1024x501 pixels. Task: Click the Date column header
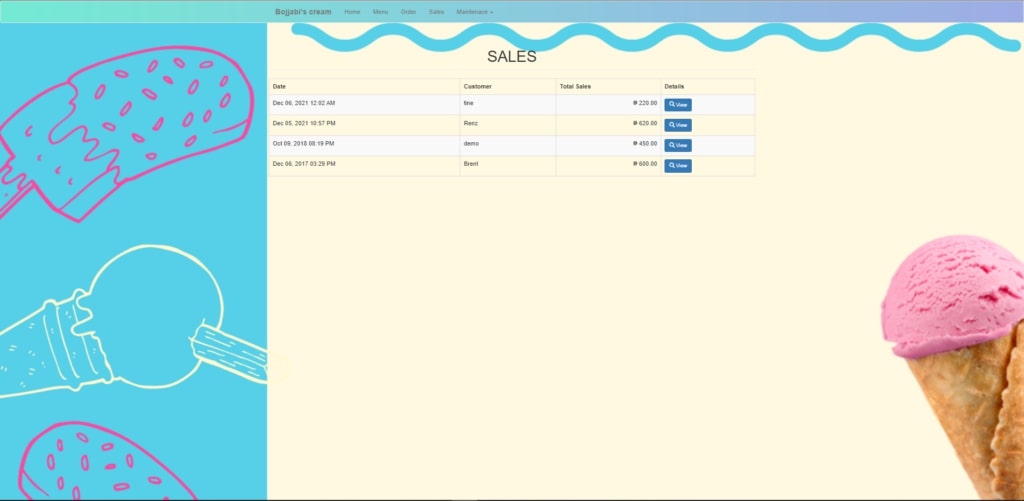click(x=279, y=87)
